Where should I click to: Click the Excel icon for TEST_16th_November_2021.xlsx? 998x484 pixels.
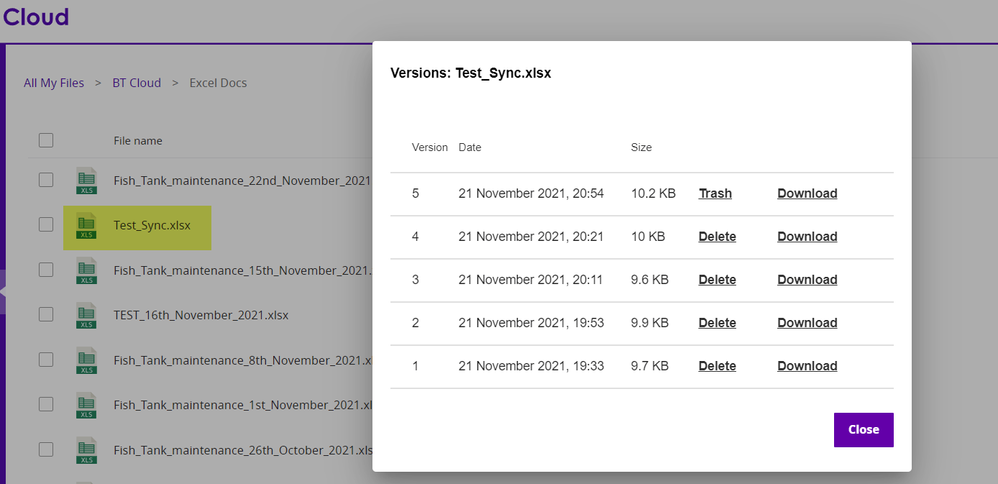(87, 315)
